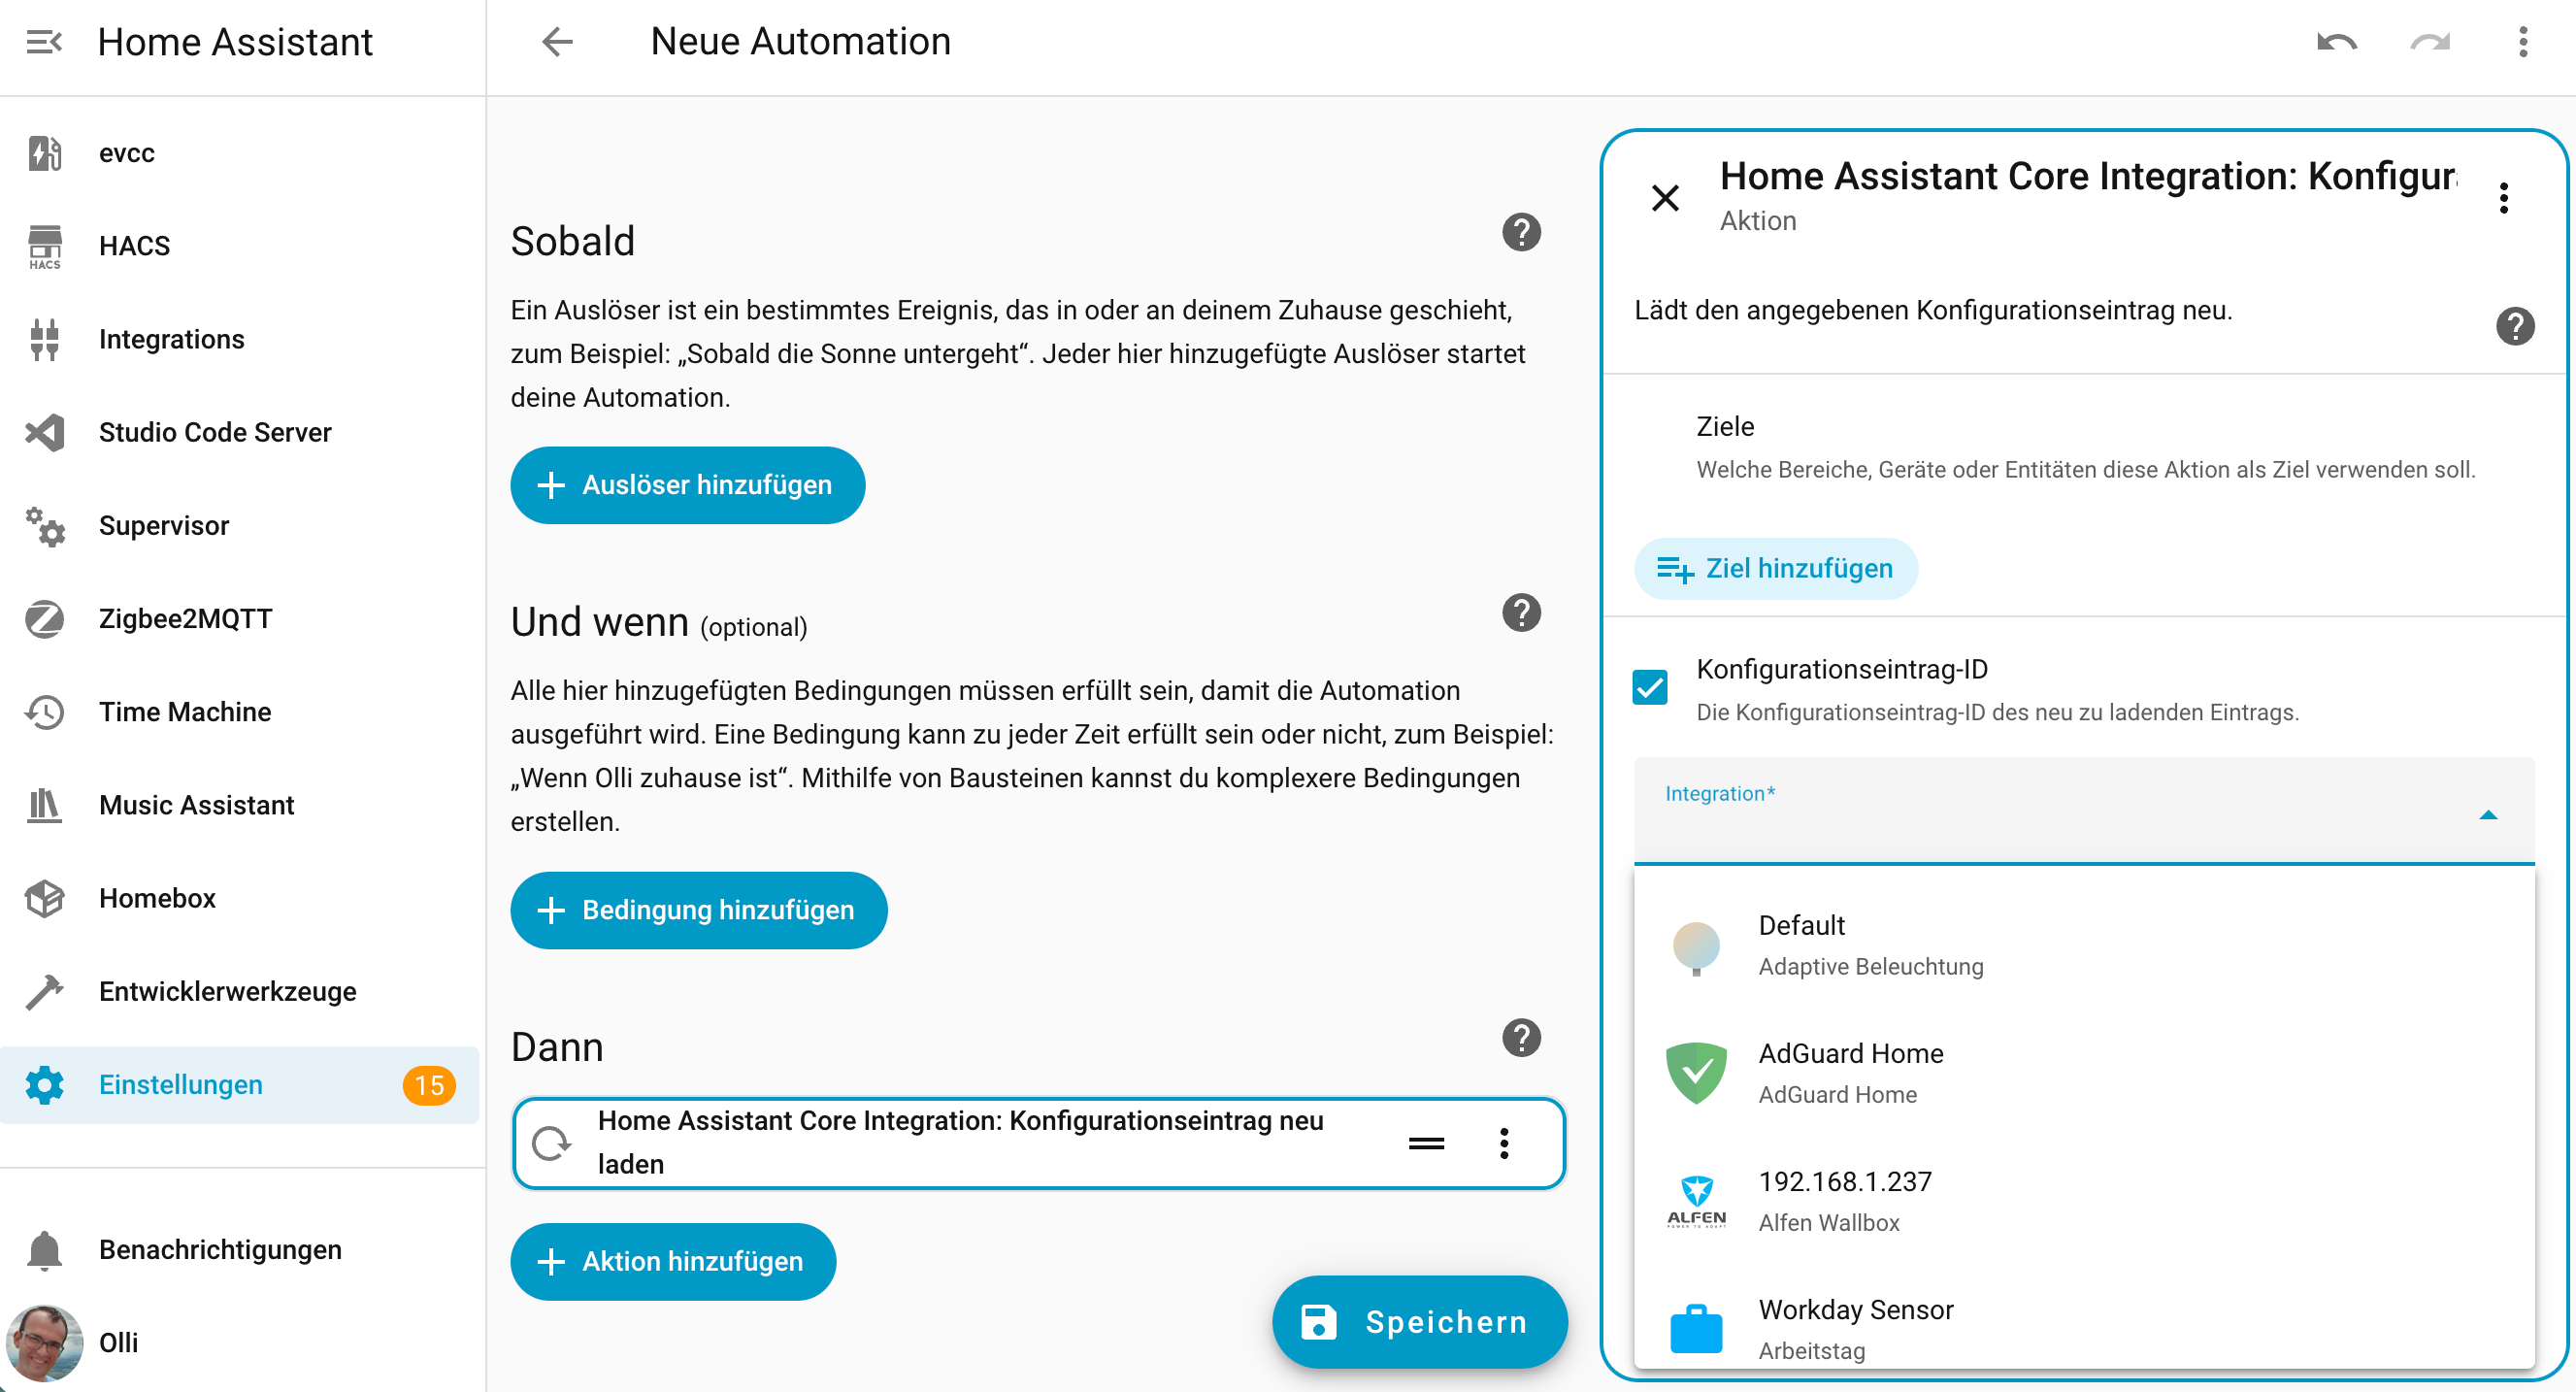This screenshot has width=2576, height=1392.
Task: Click the Ziel hinzufügen chip button
Action: click(x=1775, y=569)
